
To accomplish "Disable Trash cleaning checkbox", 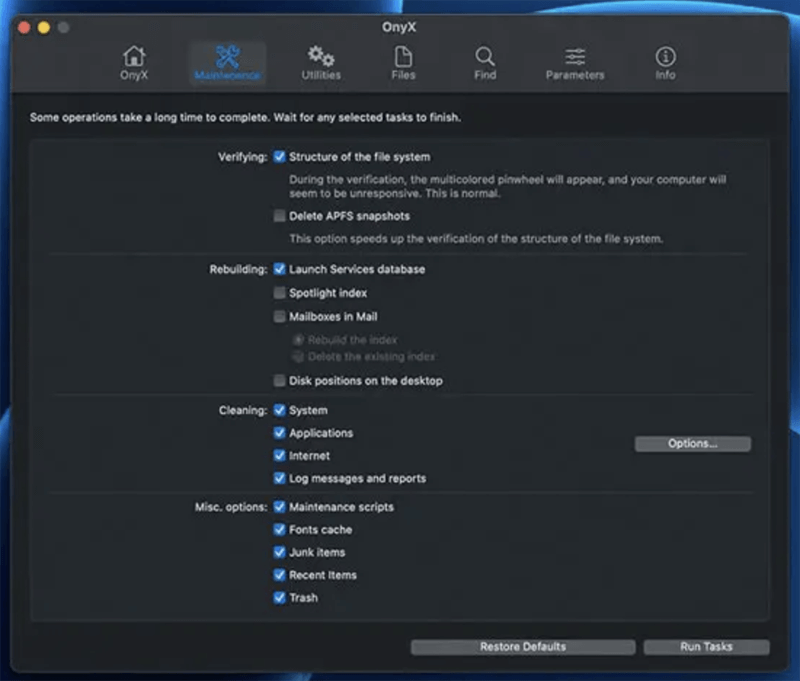I will click(x=280, y=598).
